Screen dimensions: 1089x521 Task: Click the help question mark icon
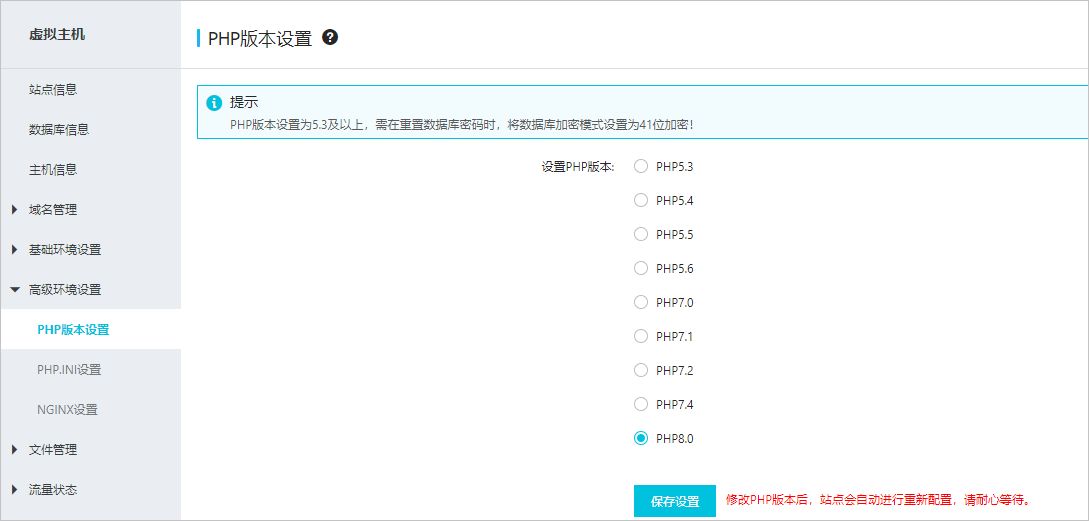[330, 38]
